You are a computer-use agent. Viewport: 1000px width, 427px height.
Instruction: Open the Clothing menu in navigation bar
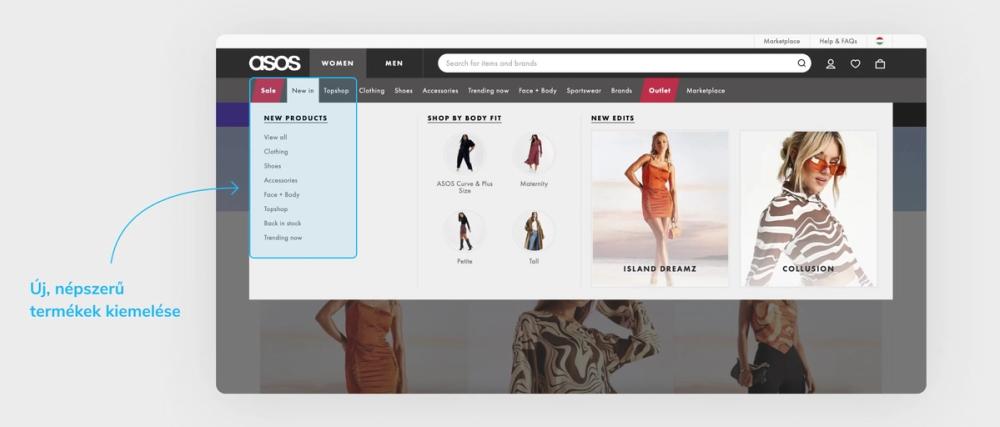tap(371, 90)
